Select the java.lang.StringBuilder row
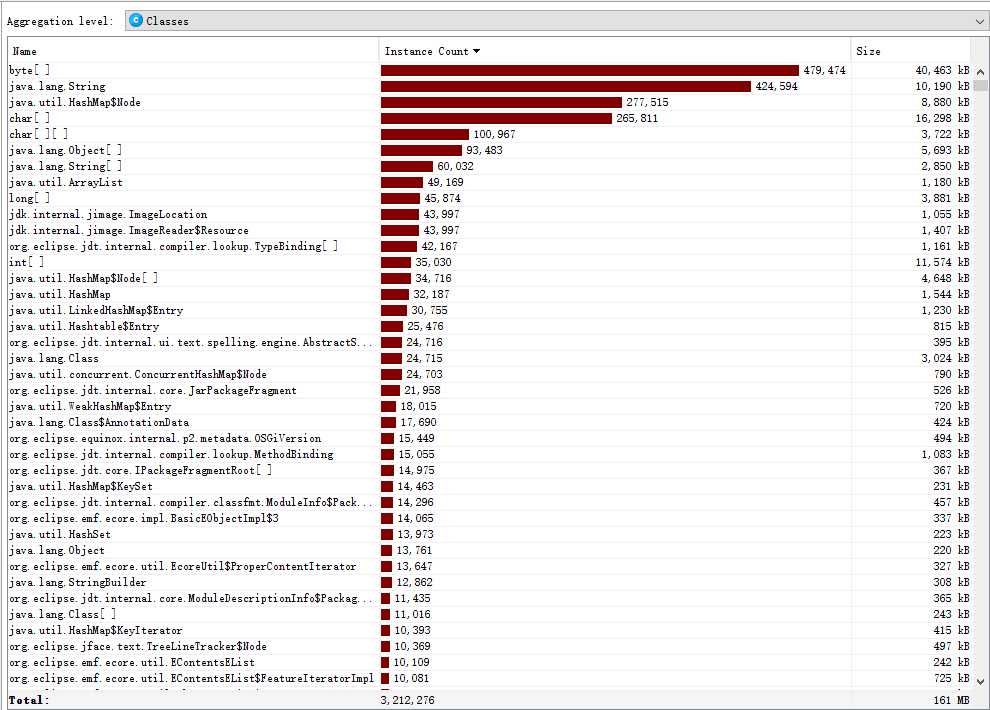The height and width of the screenshot is (710, 990). tap(489, 582)
